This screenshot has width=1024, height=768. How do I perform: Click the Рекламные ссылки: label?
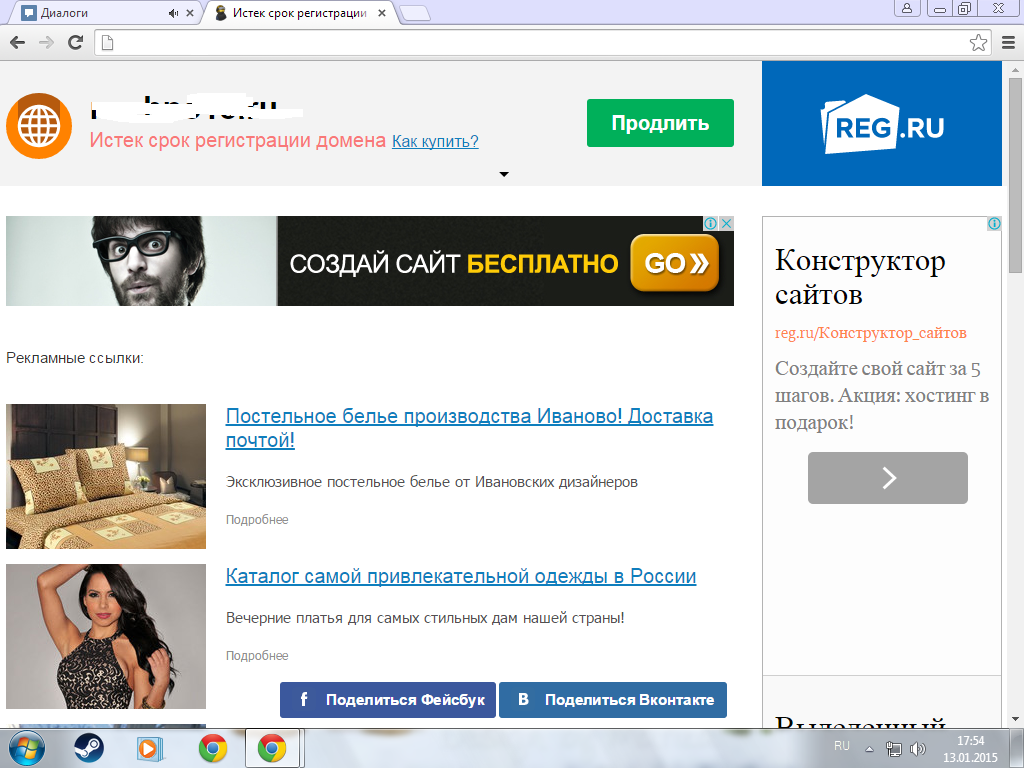click(x=74, y=358)
